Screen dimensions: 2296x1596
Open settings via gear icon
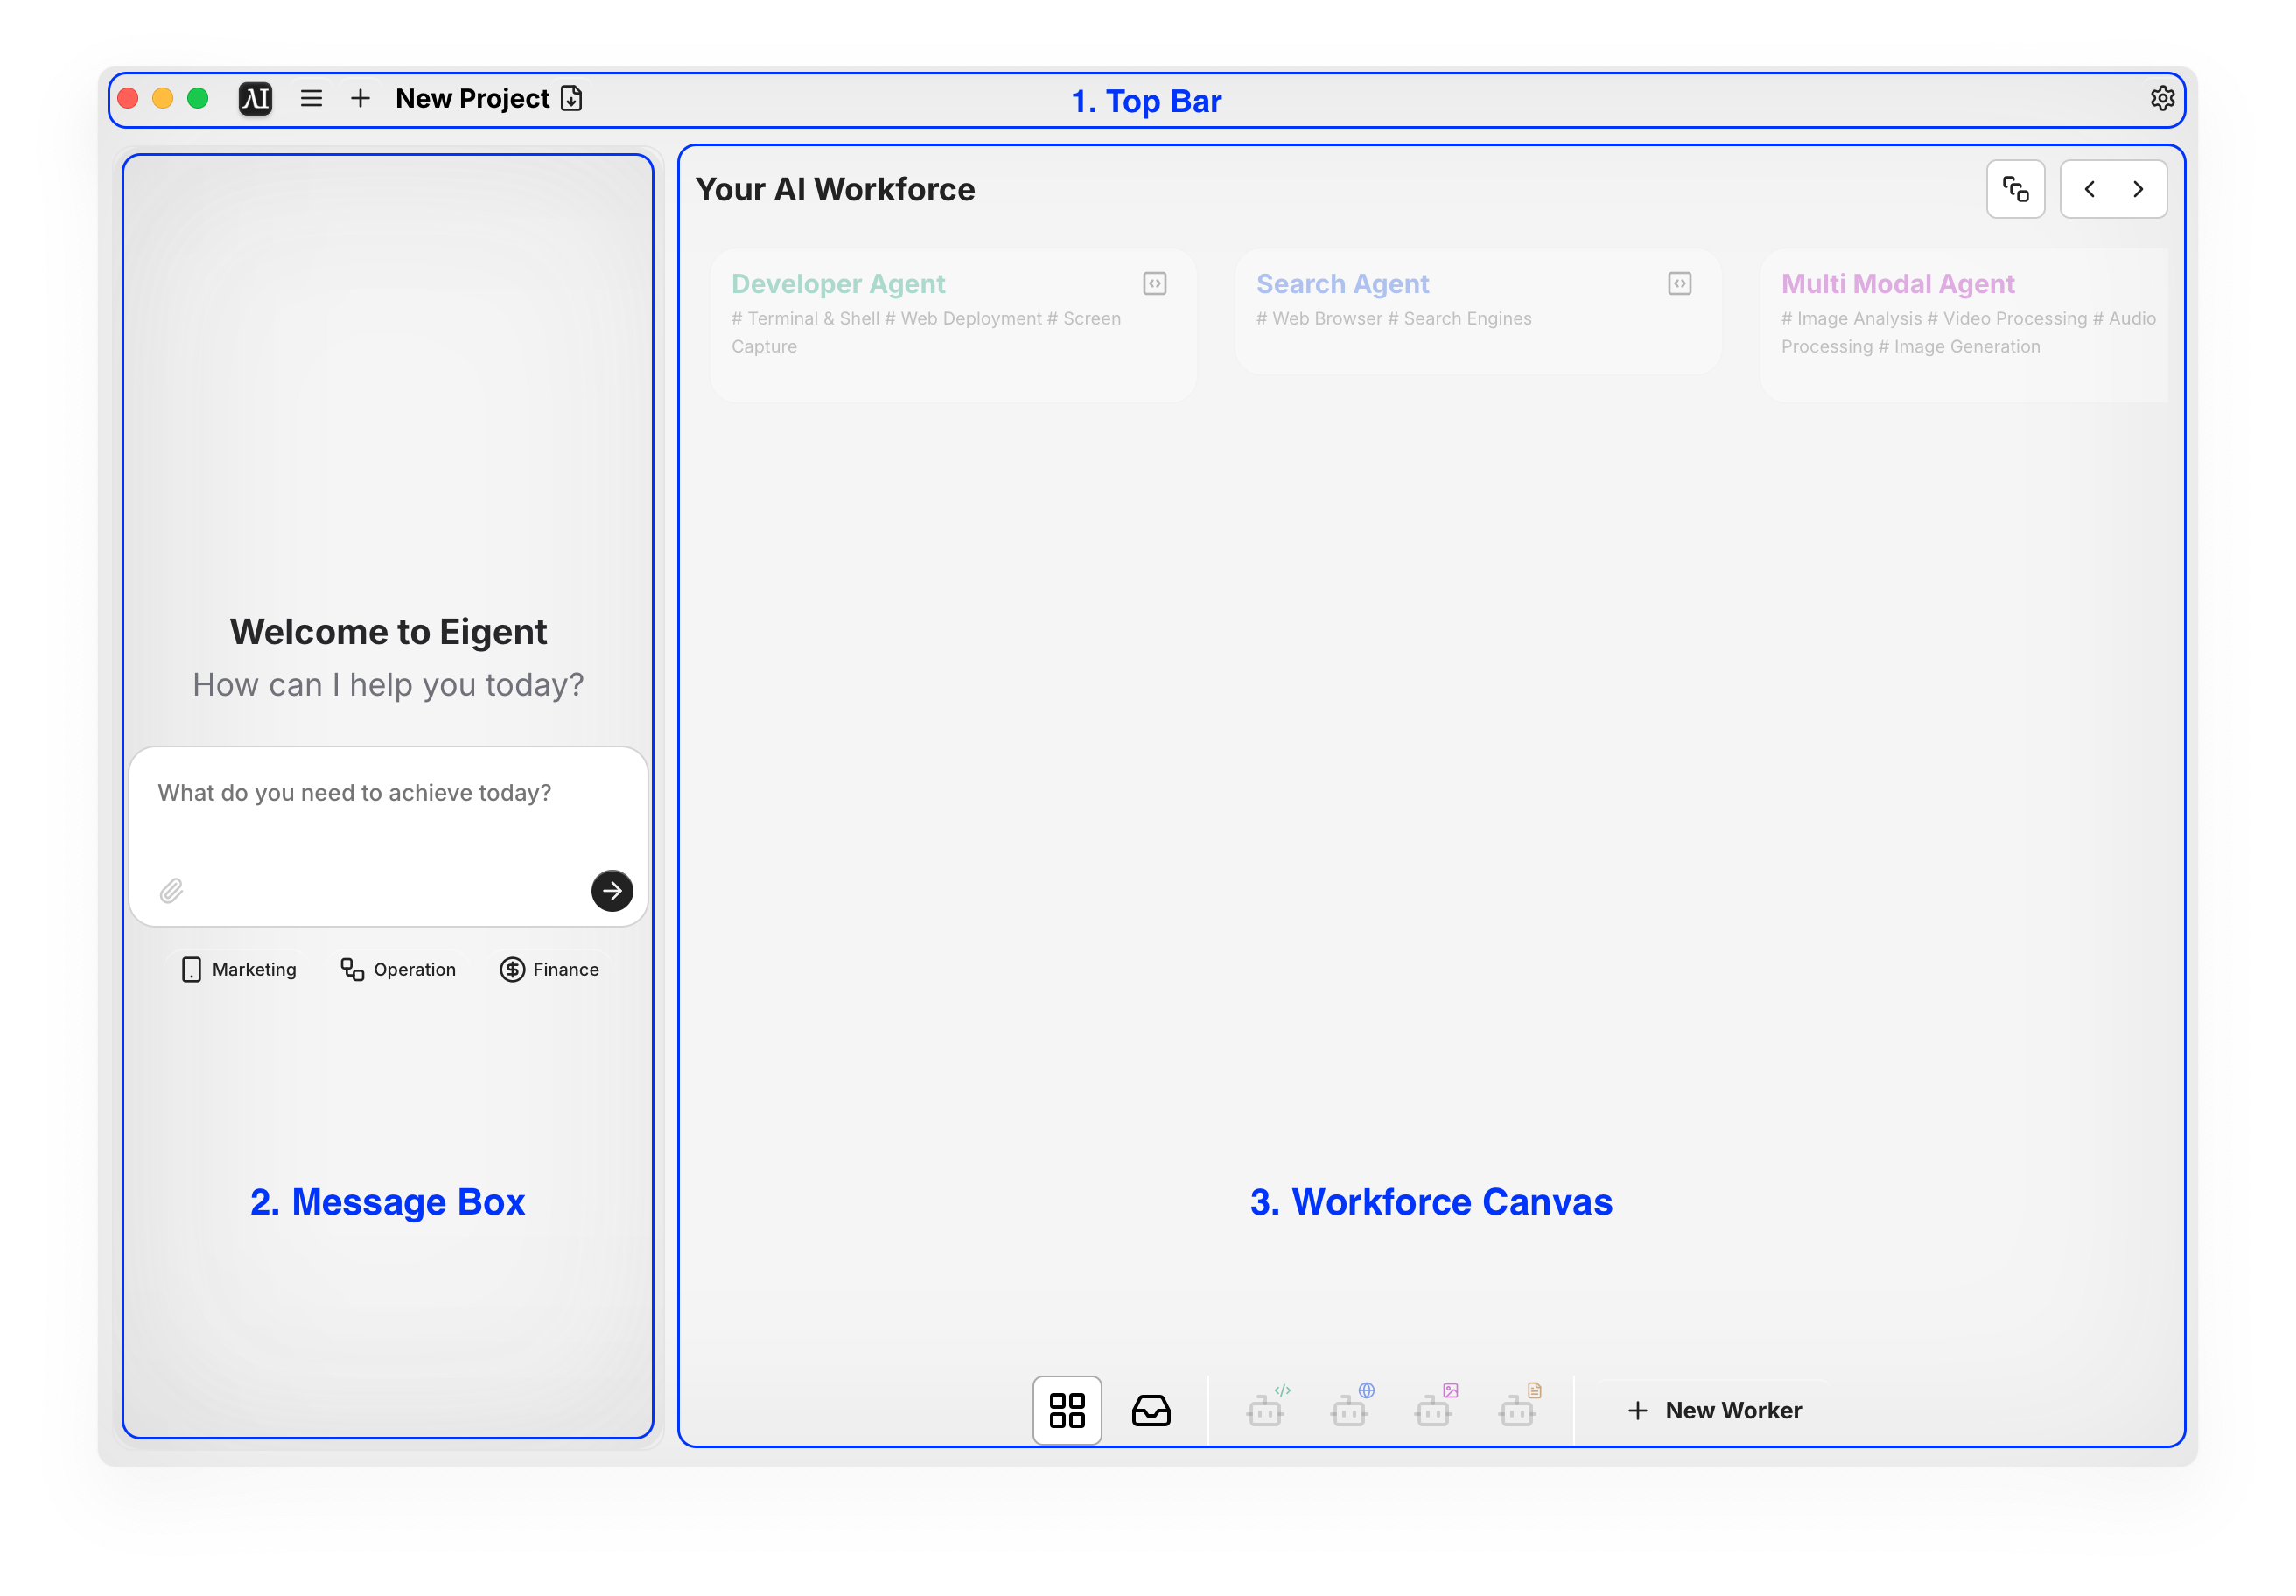(2162, 98)
